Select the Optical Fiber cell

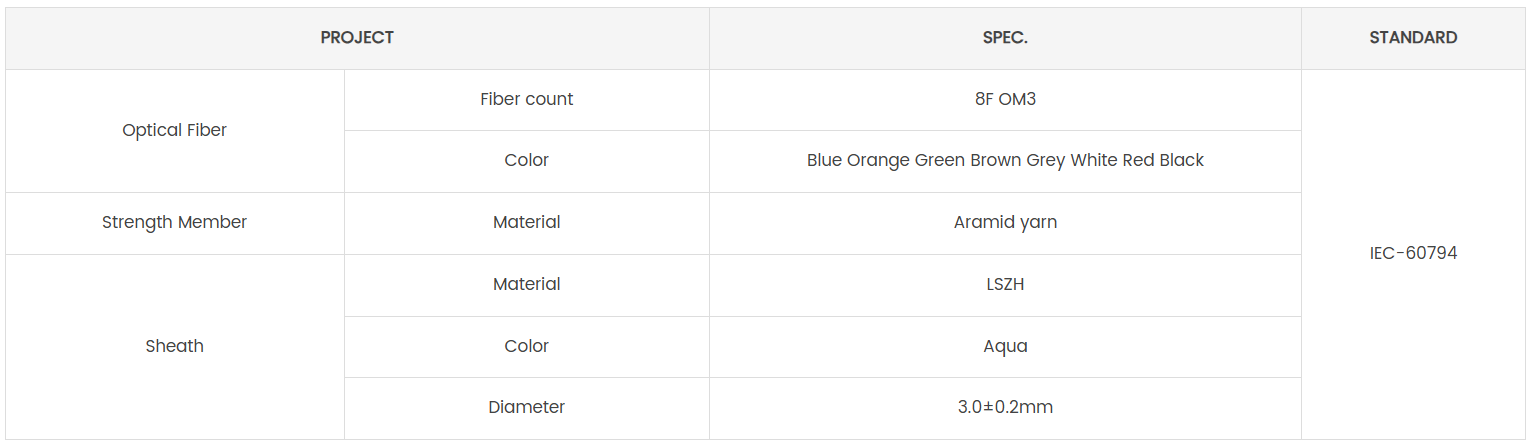[174, 130]
